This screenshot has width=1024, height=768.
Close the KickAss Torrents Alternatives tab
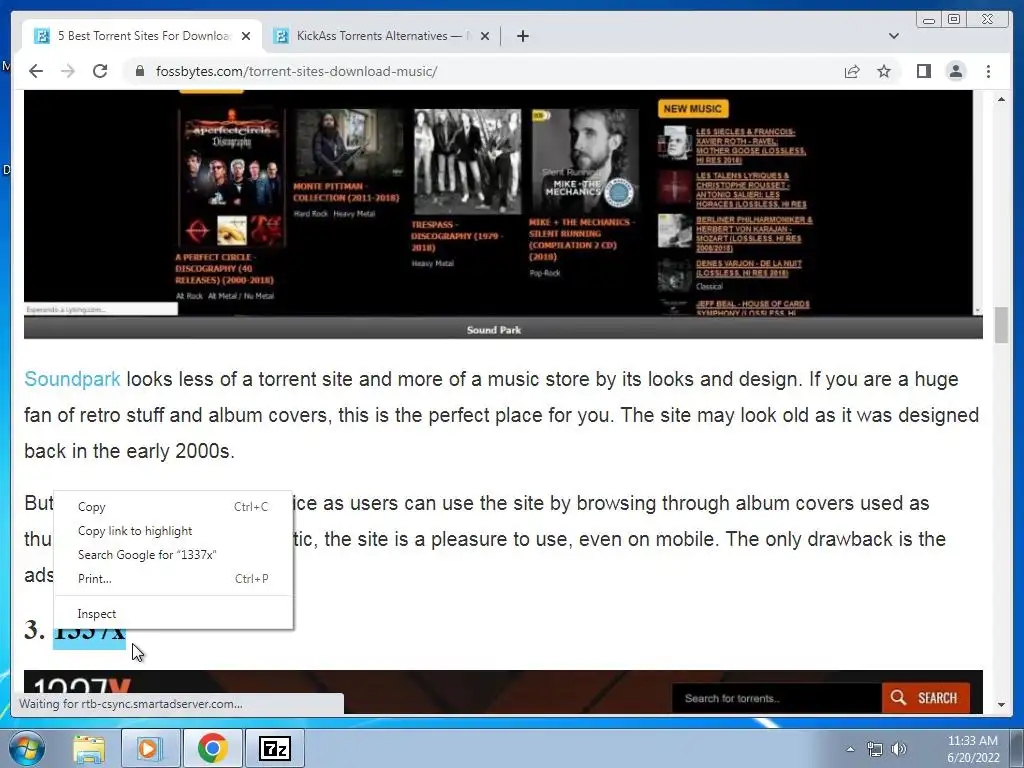pos(485,36)
